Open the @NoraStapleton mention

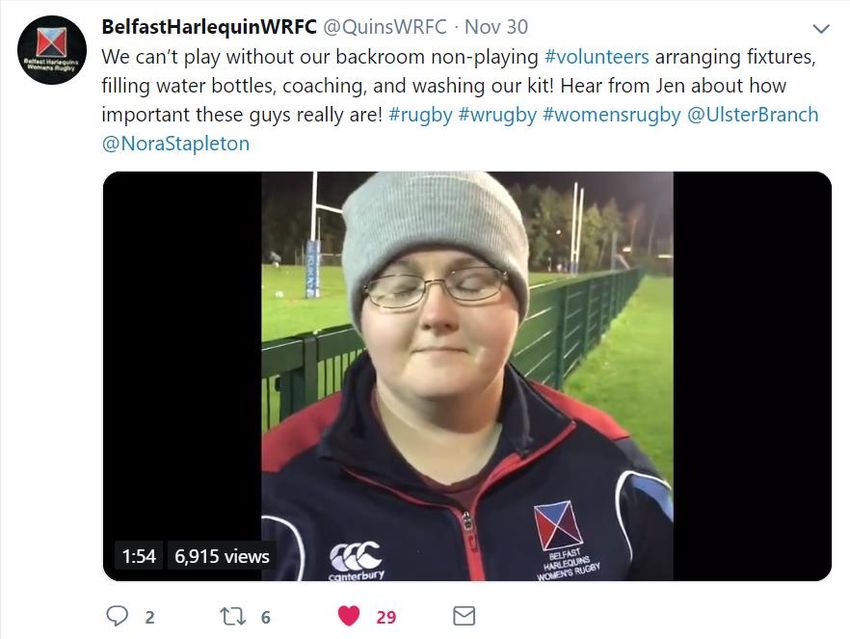click(176, 144)
